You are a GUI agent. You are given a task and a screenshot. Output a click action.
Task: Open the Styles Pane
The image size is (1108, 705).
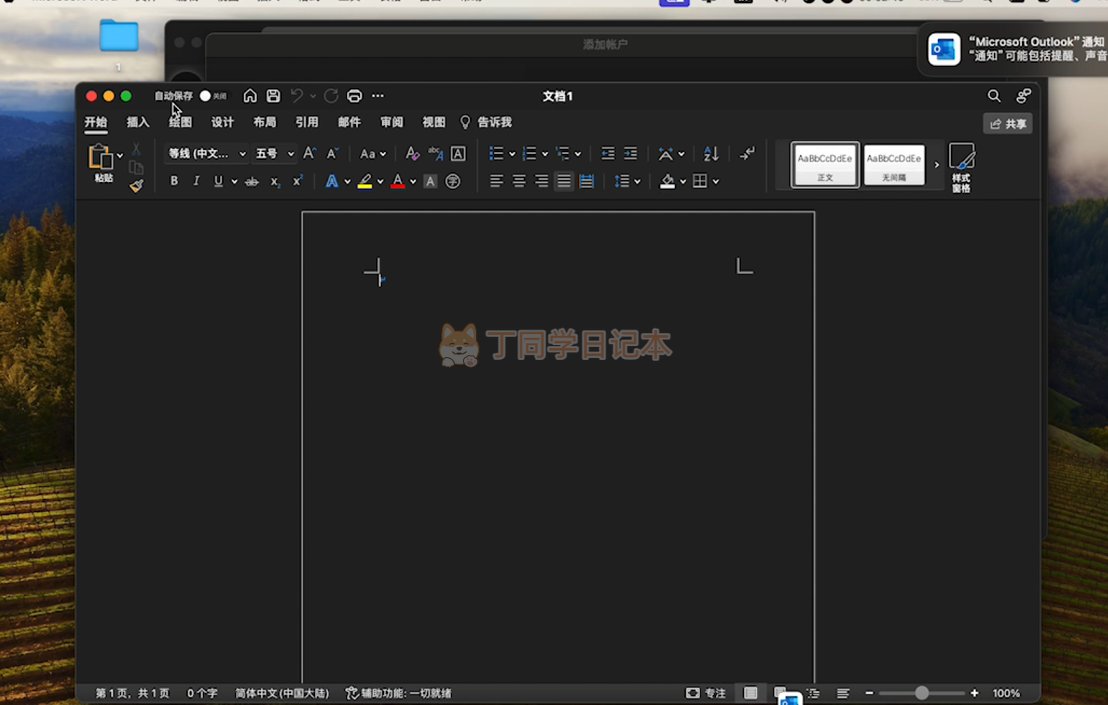click(x=961, y=167)
